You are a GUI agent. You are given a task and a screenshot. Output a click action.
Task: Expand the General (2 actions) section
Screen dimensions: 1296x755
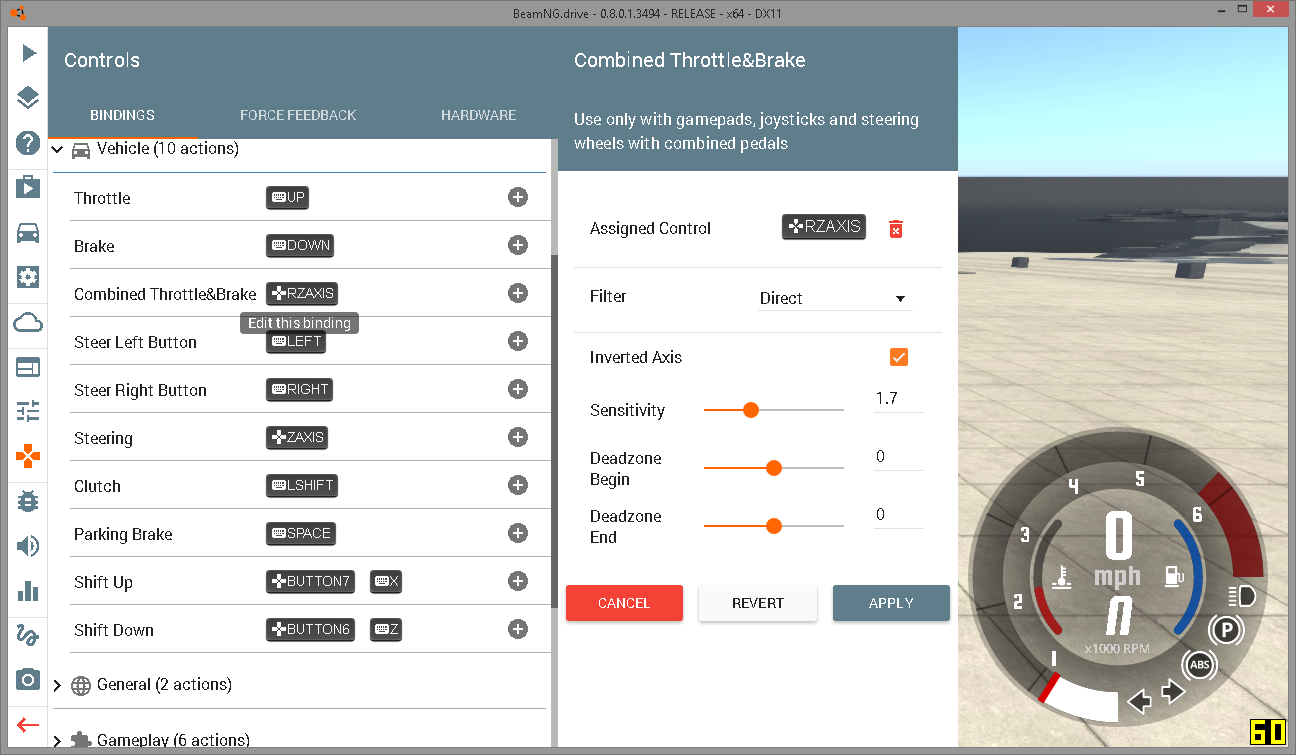click(57, 685)
